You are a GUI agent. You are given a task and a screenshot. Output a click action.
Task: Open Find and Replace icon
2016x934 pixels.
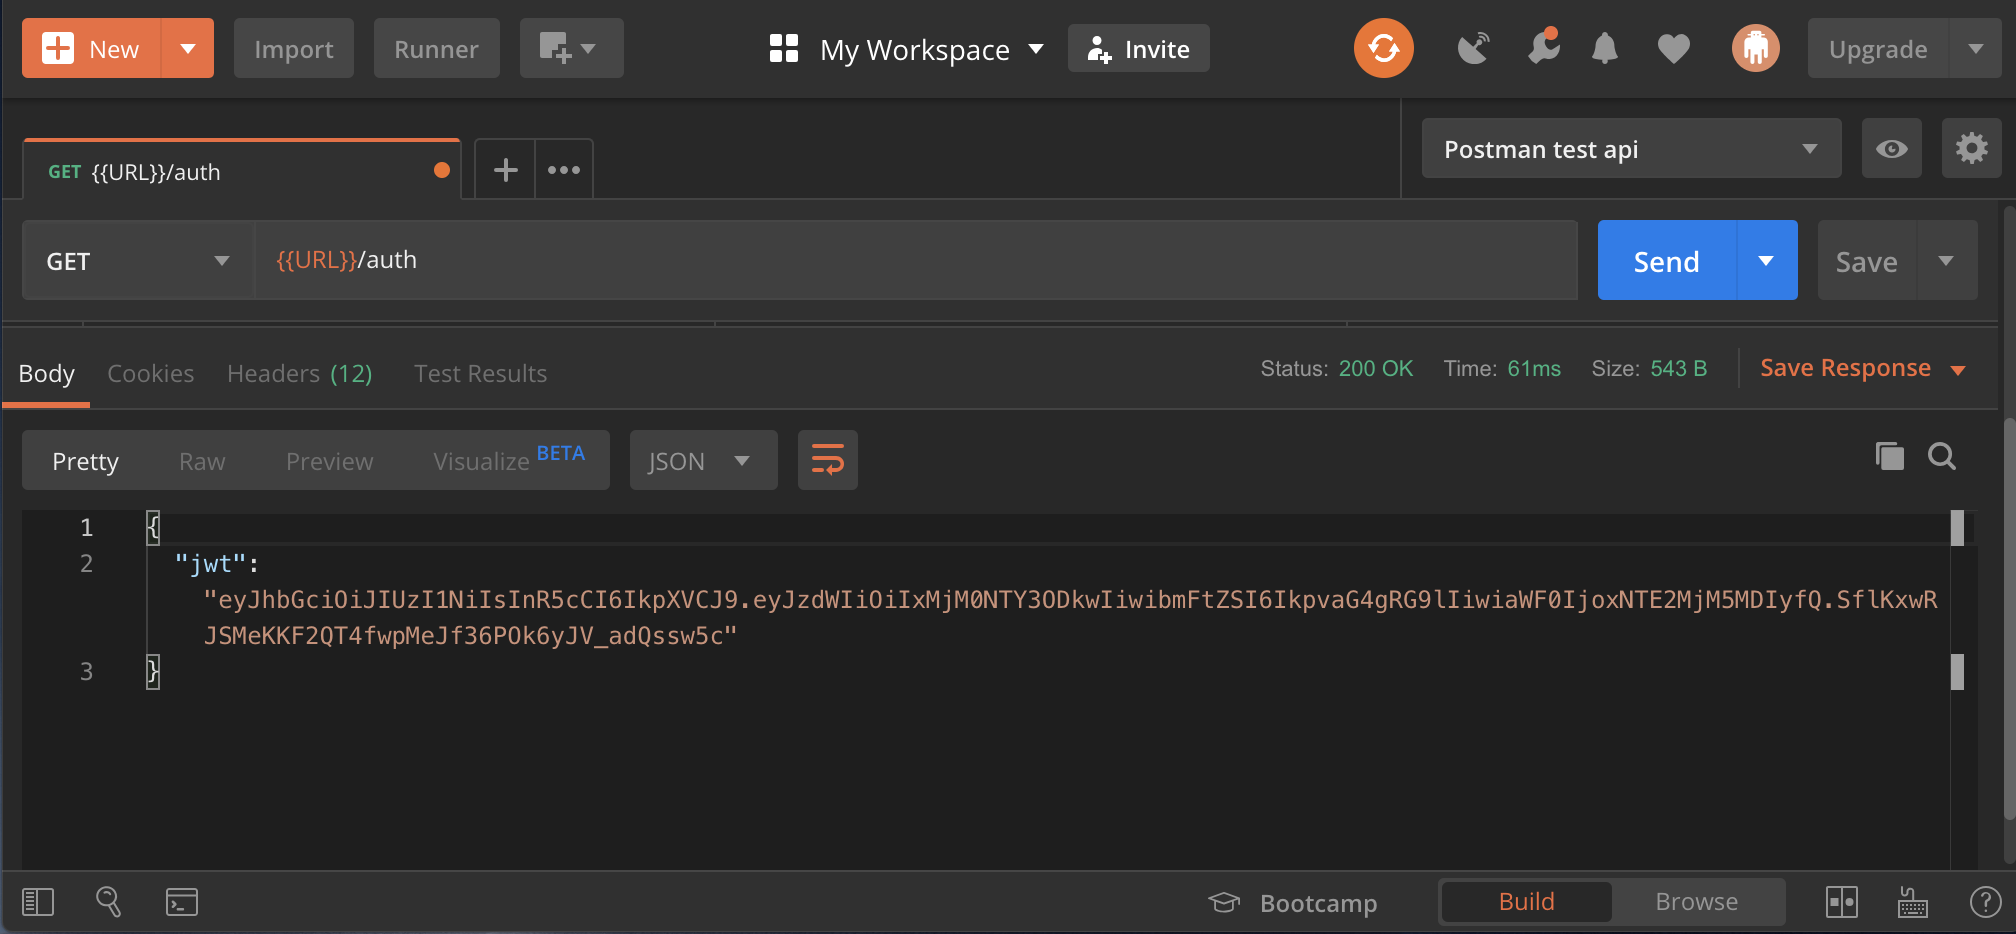coord(108,902)
